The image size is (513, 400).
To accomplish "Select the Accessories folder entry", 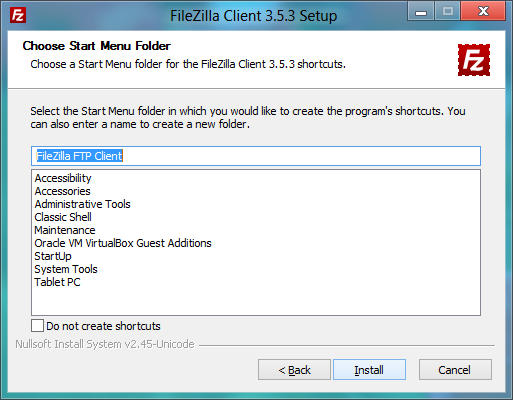I will [x=63, y=191].
